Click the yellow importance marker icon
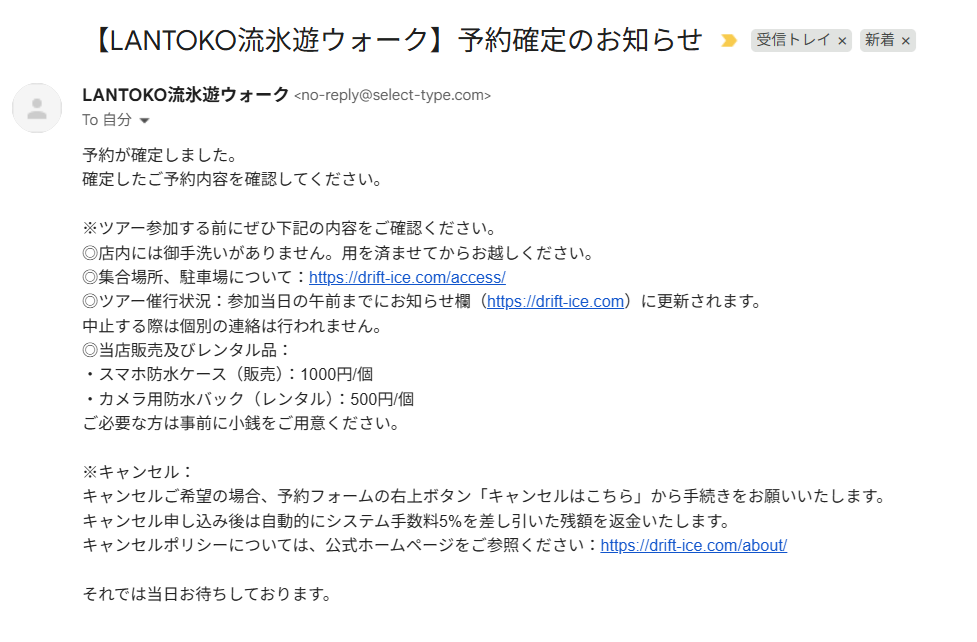This screenshot has height=642, width=977. (x=729, y=41)
